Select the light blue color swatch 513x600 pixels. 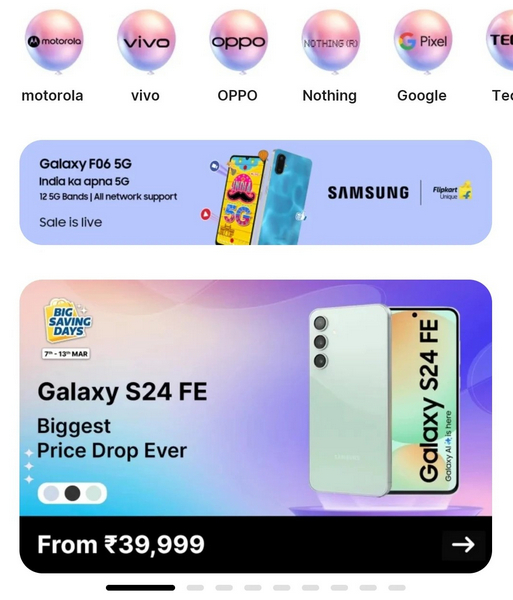tap(51, 493)
